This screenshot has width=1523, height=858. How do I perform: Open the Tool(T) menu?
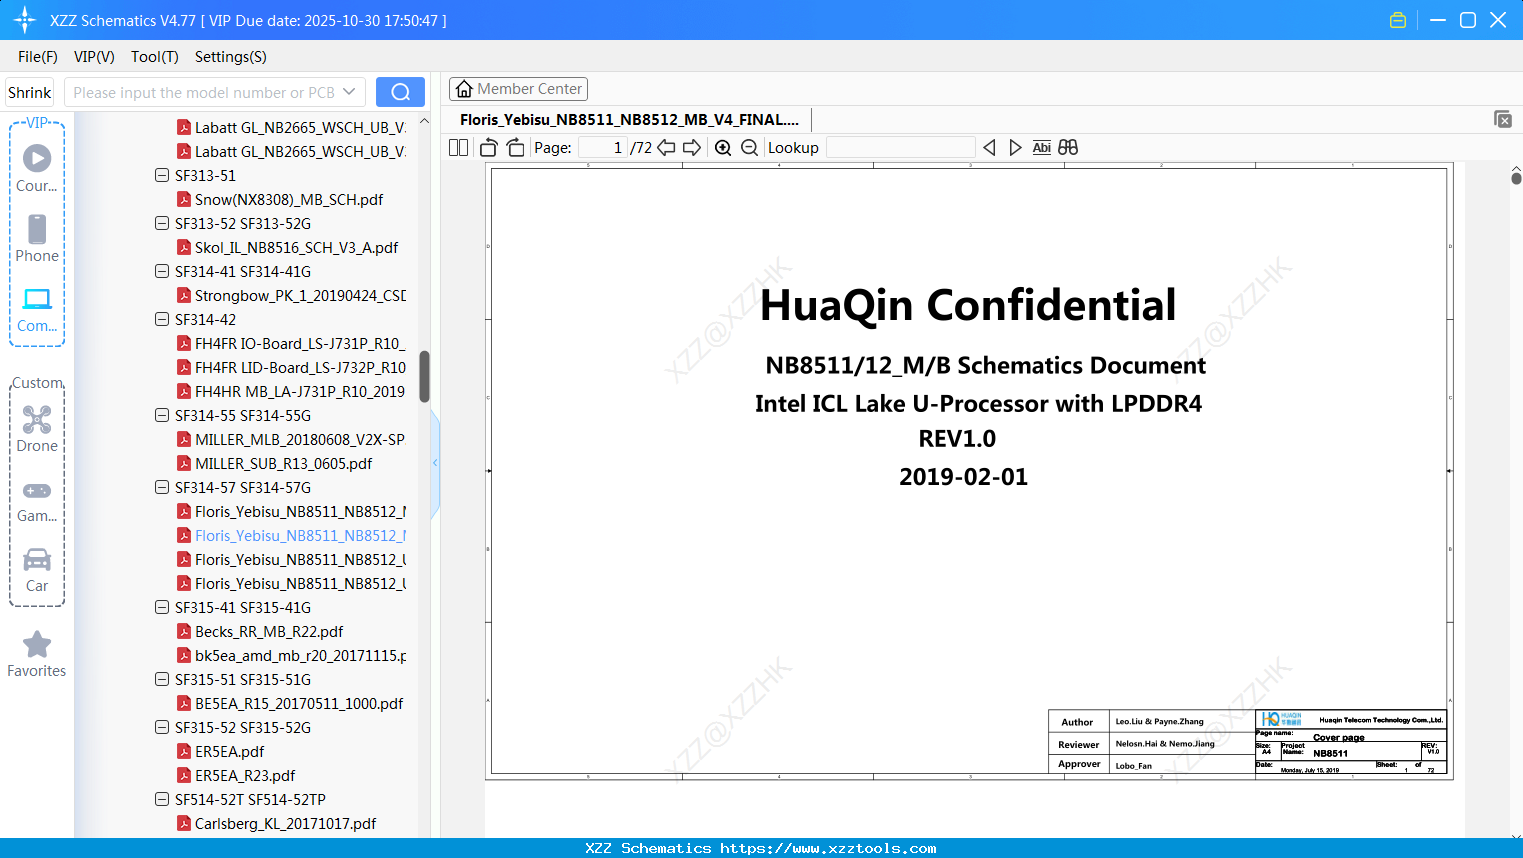[x=155, y=57]
